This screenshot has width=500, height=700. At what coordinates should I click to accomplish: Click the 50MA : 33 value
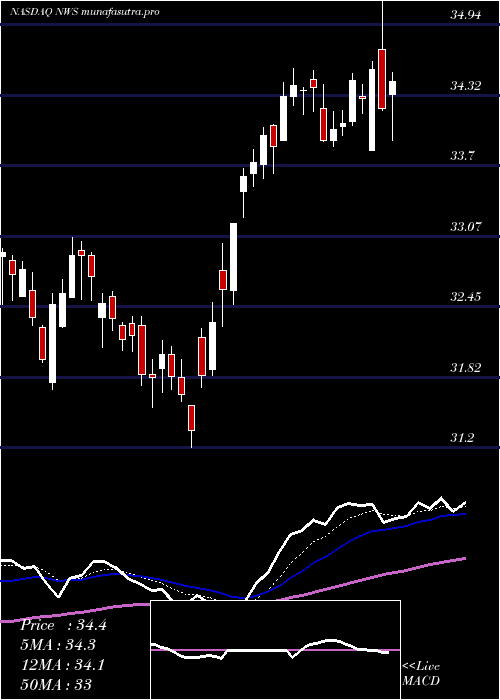coord(56,684)
